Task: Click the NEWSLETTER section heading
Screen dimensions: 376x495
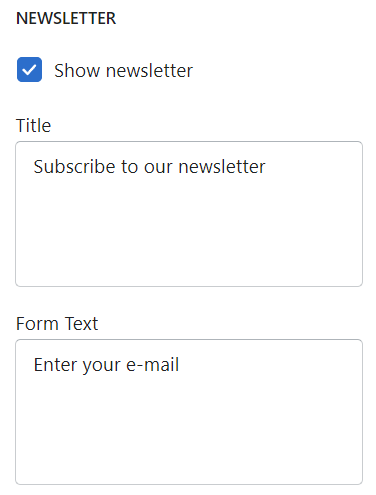Action: tap(66, 18)
